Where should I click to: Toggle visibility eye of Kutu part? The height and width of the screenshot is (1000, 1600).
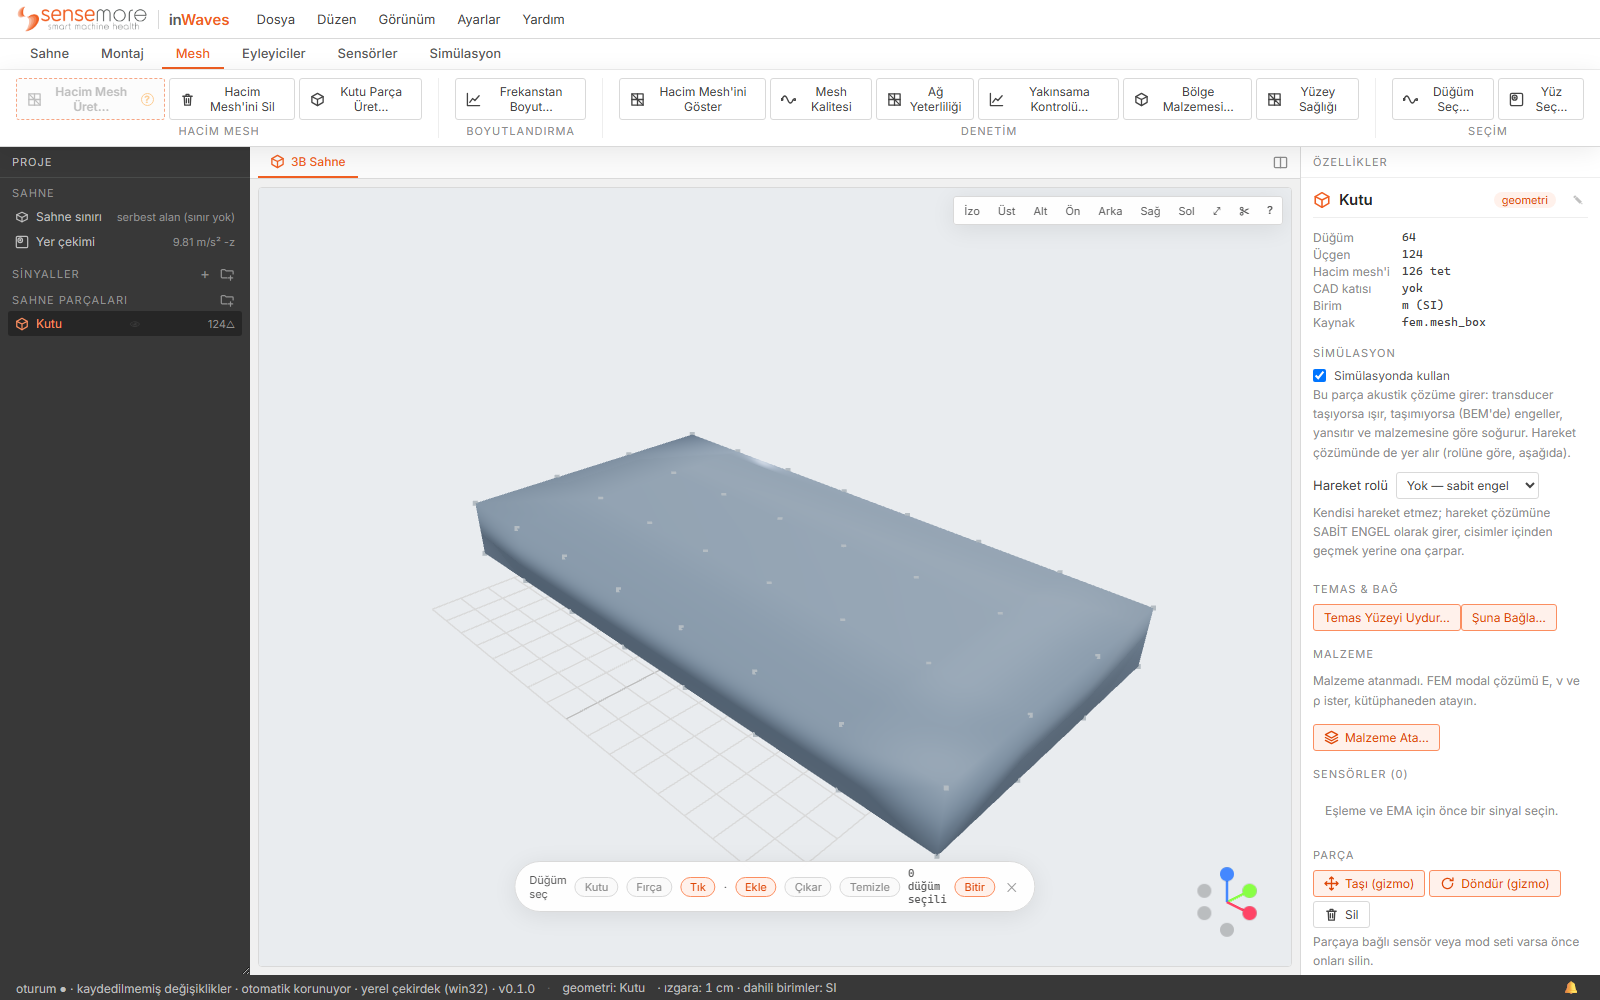point(134,324)
